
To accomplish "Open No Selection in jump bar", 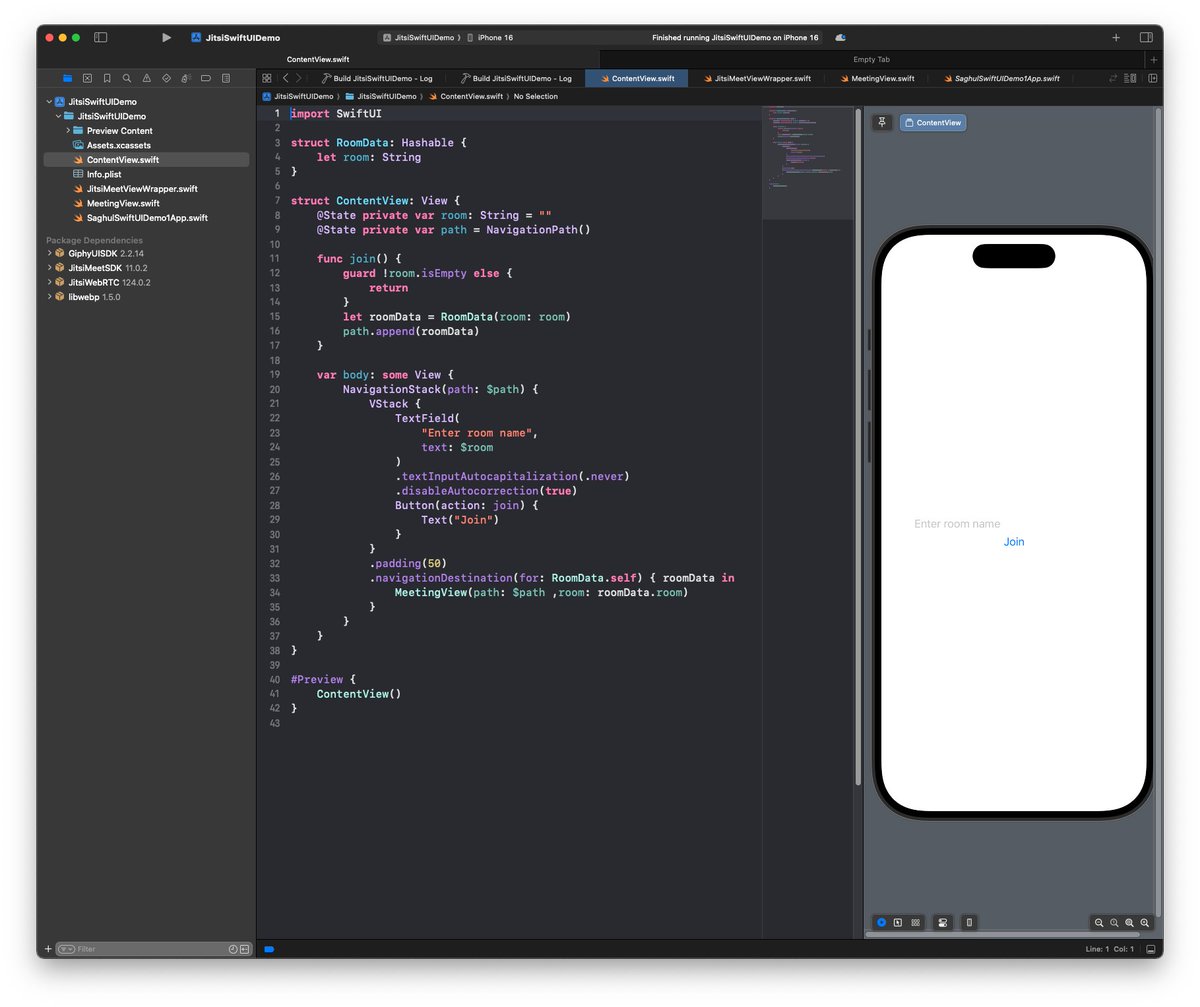I will tap(536, 96).
